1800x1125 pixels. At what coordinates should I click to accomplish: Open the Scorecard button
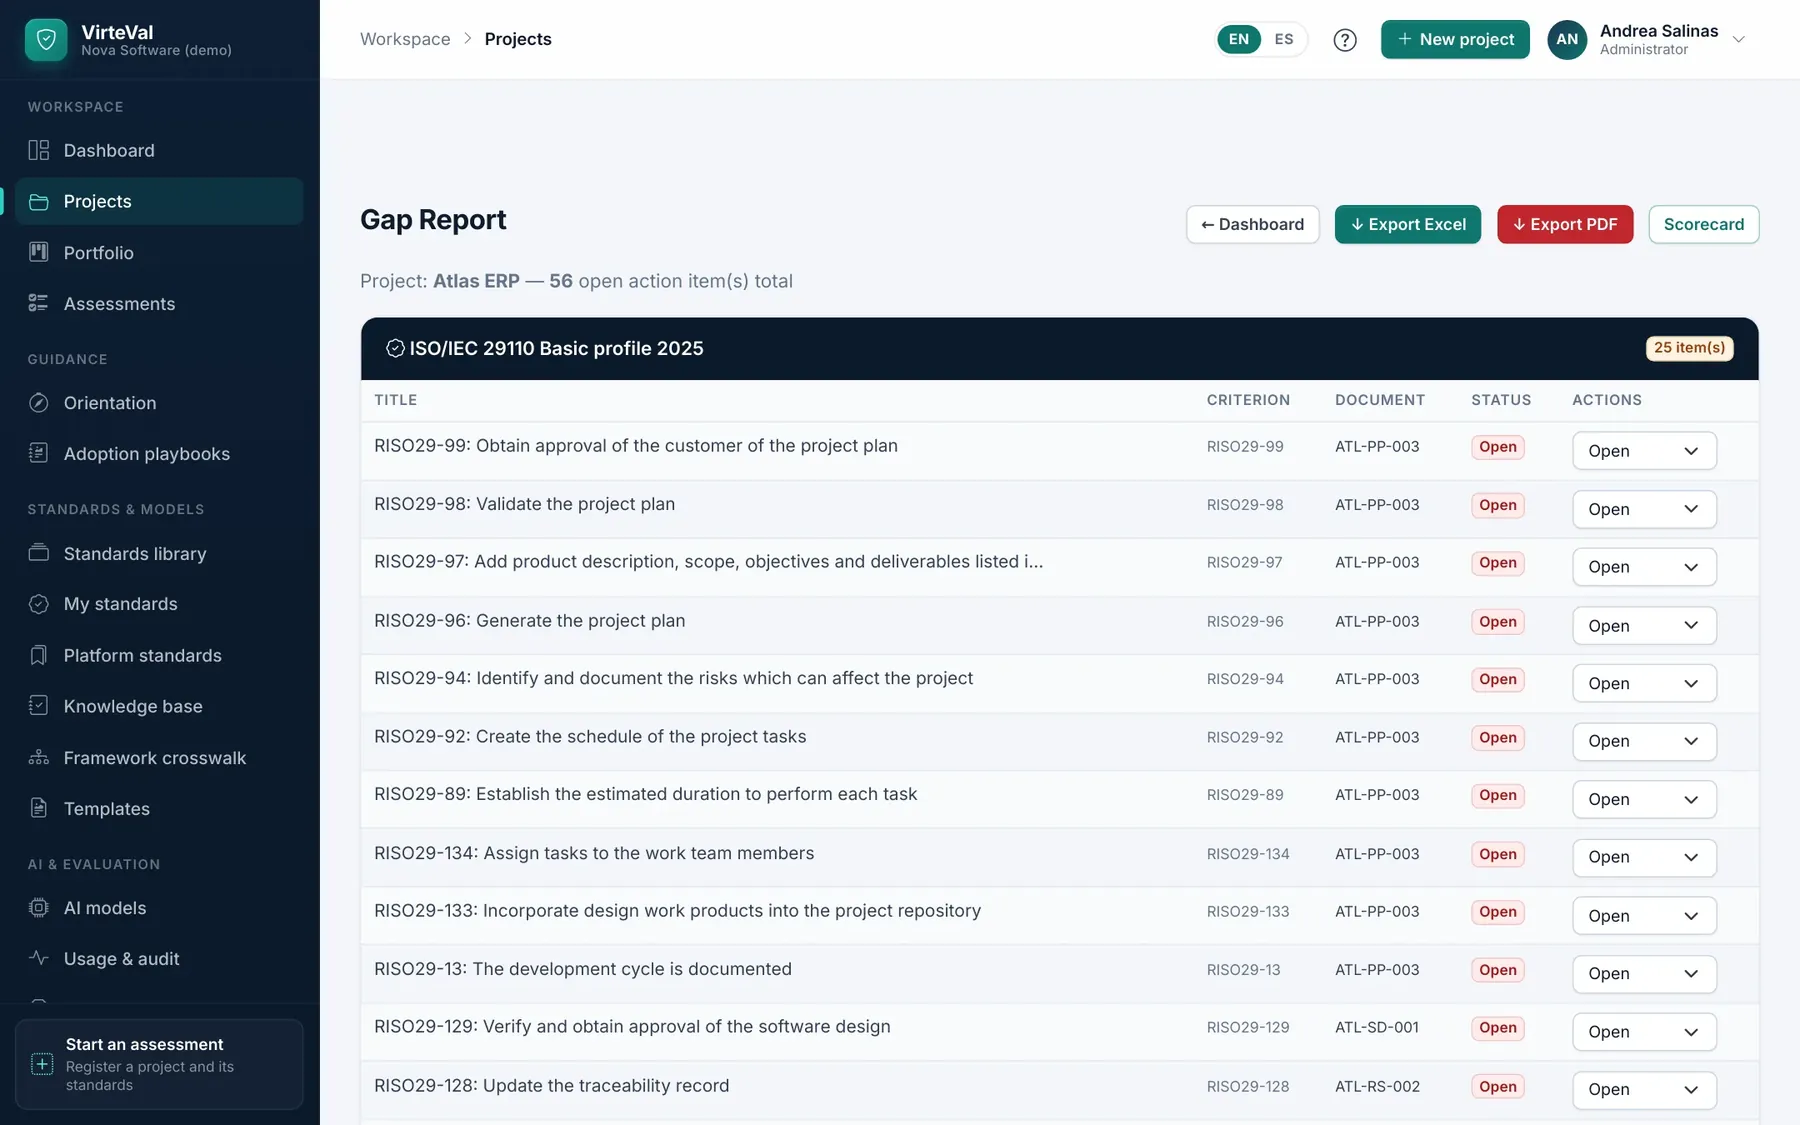1704,224
